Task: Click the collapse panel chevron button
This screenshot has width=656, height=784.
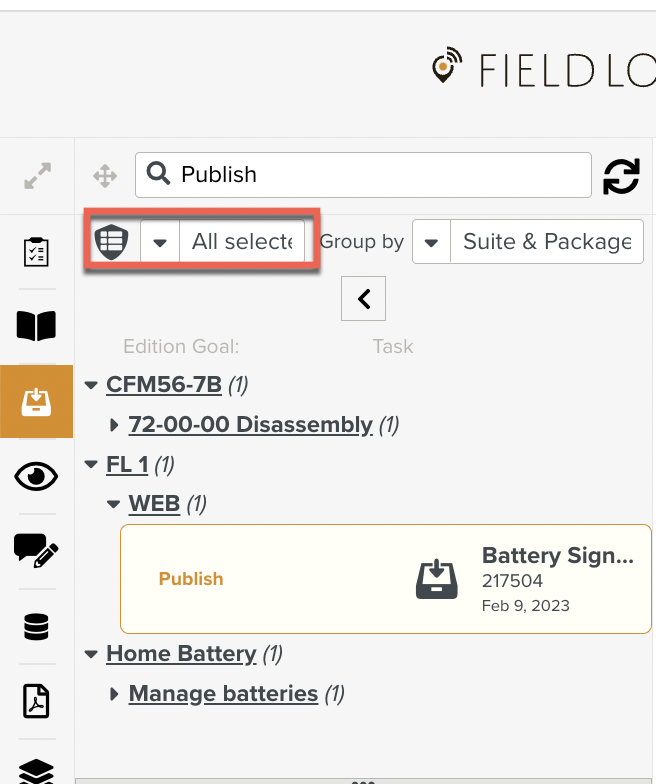Action: 364,298
